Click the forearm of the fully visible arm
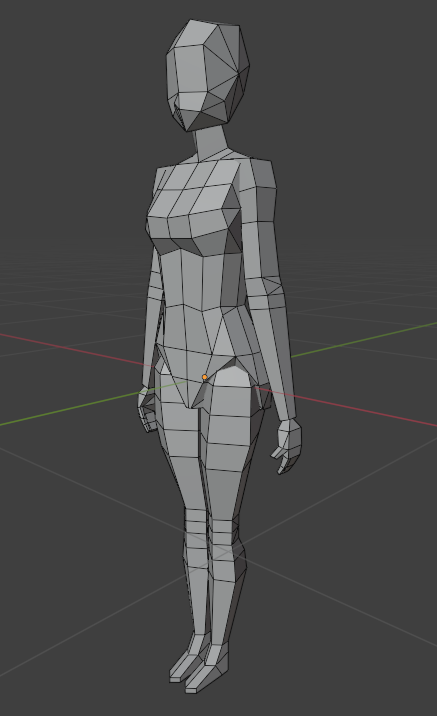The image size is (437, 716). [279, 361]
